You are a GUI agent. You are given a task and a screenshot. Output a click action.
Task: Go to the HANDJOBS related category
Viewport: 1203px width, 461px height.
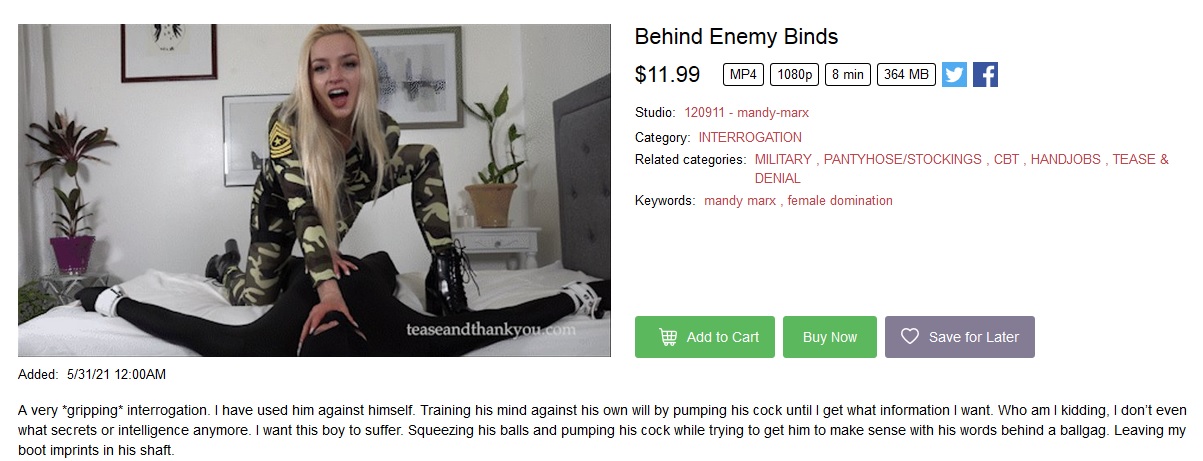(x=1064, y=159)
